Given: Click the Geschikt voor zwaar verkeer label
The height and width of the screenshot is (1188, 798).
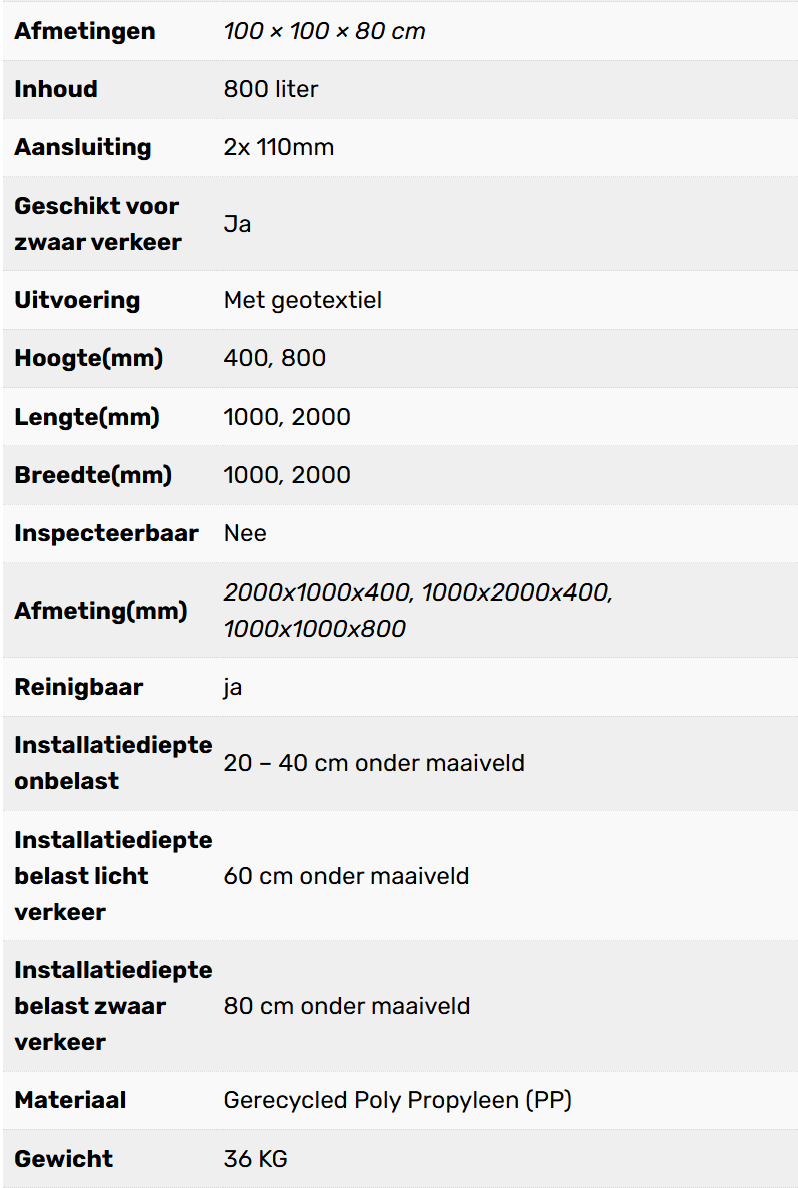Looking at the screenshot, I should 98,224.
